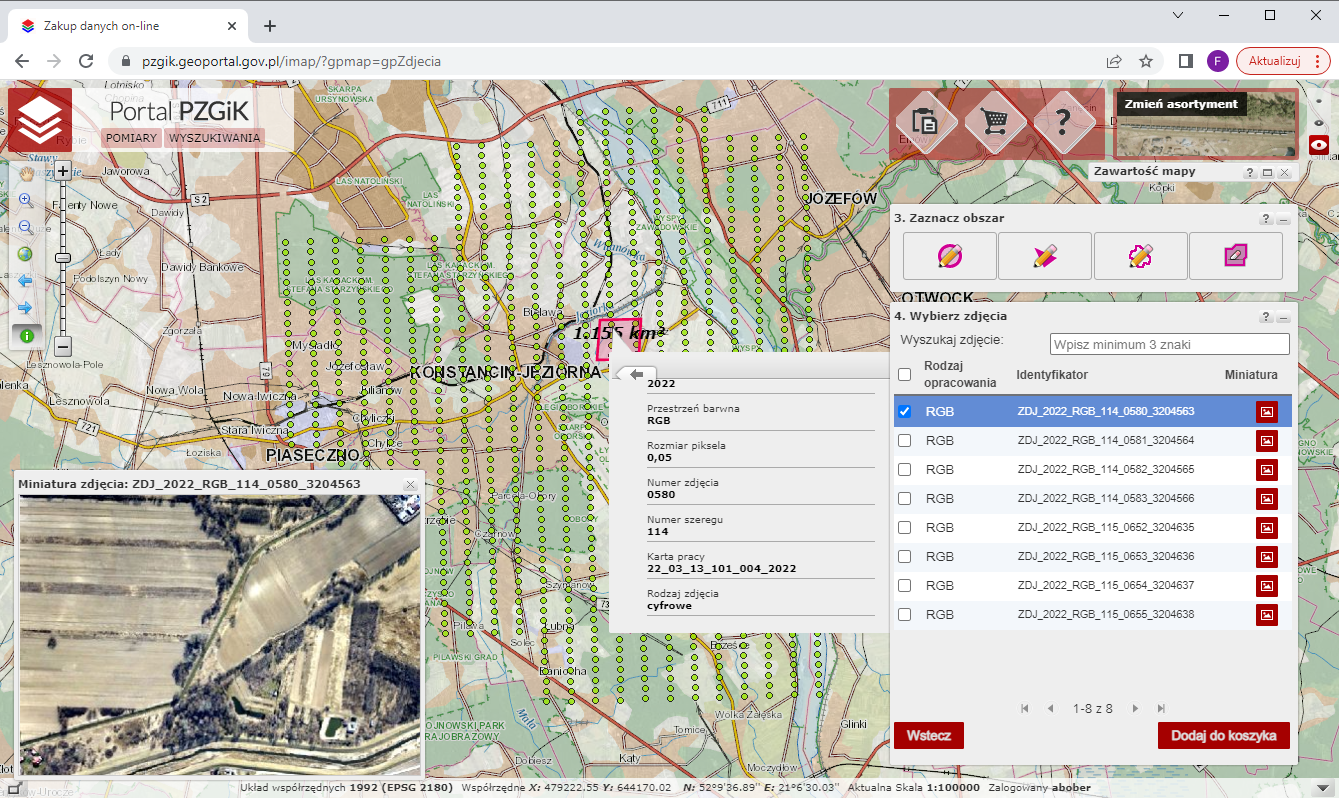This screenshot has height=798, width=1339.
Task: Click the 'Wstecz' button
Action: coord(928,735)
